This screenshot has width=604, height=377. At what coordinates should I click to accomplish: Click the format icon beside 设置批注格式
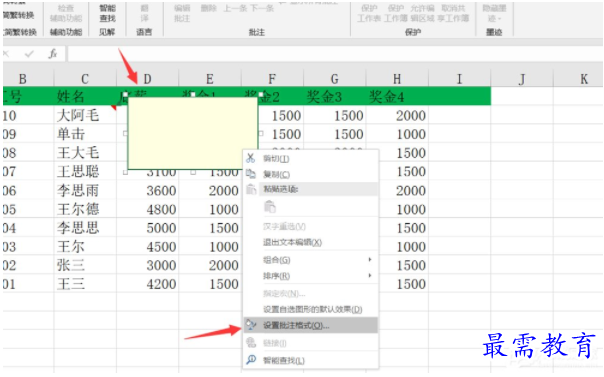click(251, 325)
